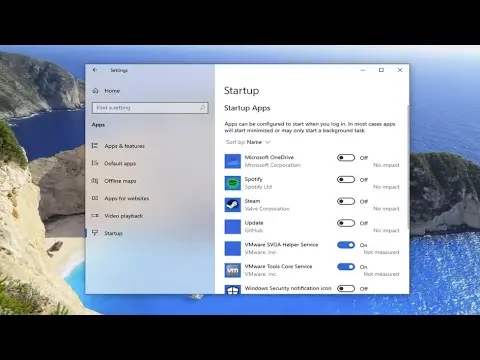This screenshot has height=360, width=480.
Task: Click the VMware Tools Core Service label
Action: coord(278,266)
